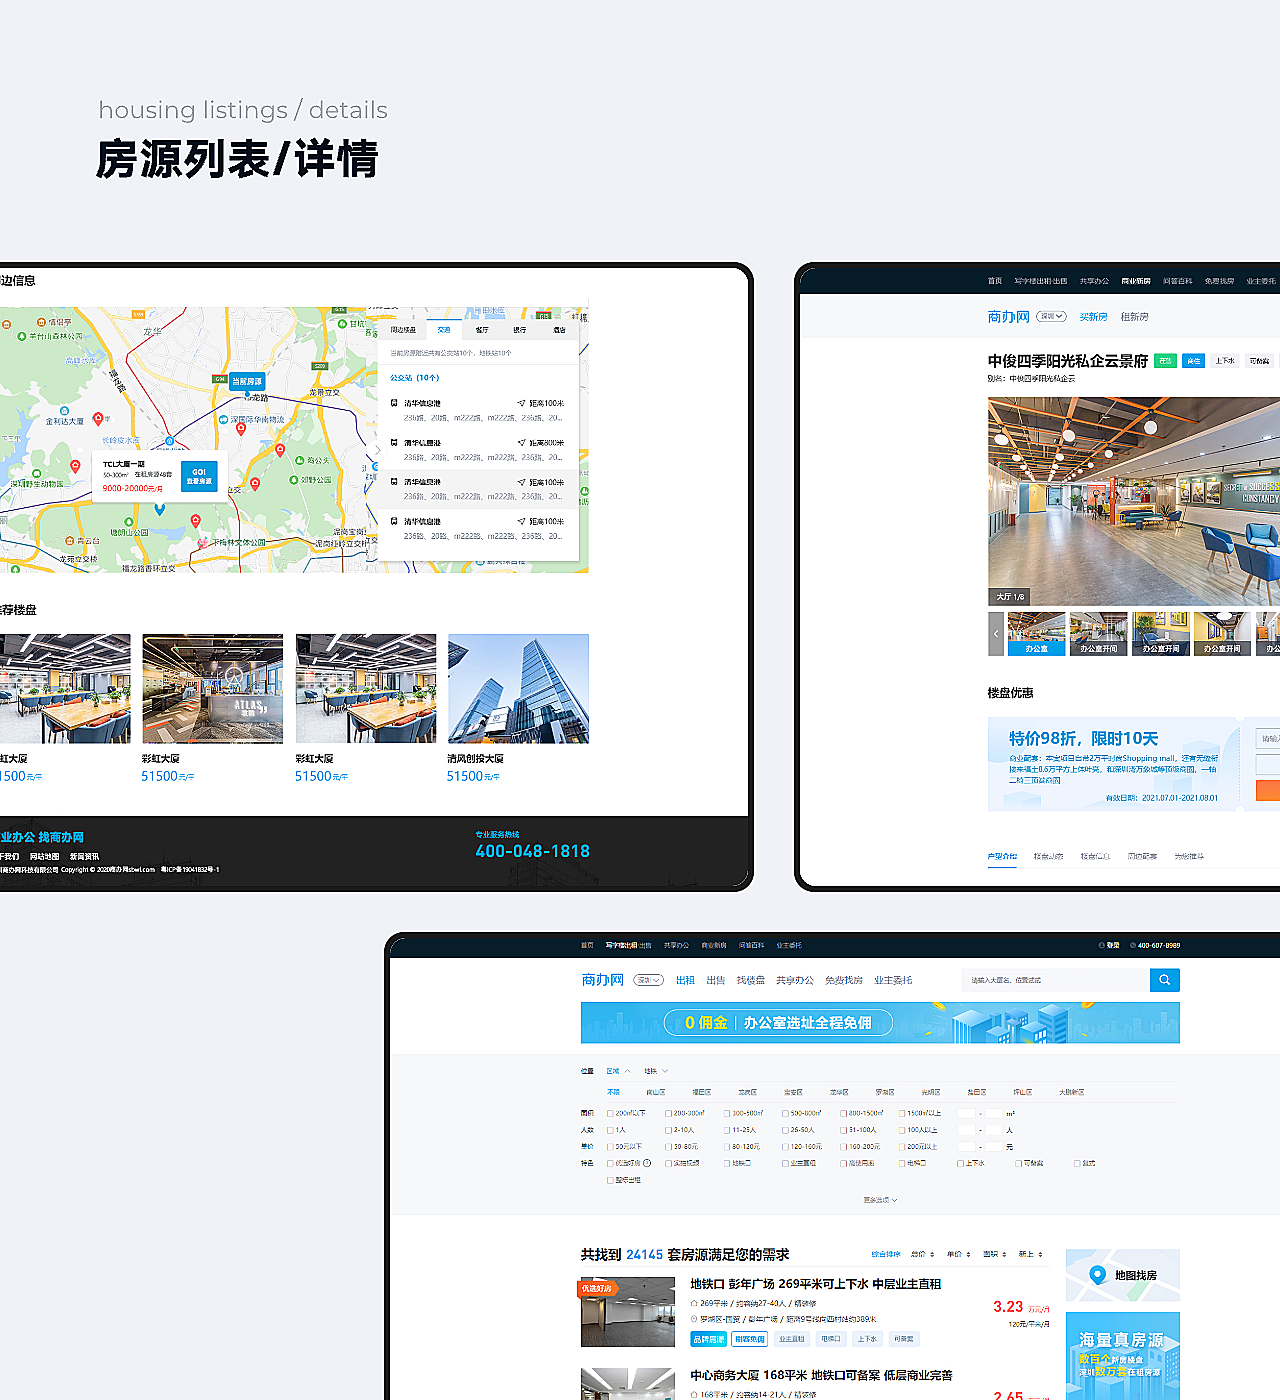The height and width of the screenshot is (1400, 1280).
Task: Expand the 更多选项 filter options
Action: click(x=880, y=1200)
